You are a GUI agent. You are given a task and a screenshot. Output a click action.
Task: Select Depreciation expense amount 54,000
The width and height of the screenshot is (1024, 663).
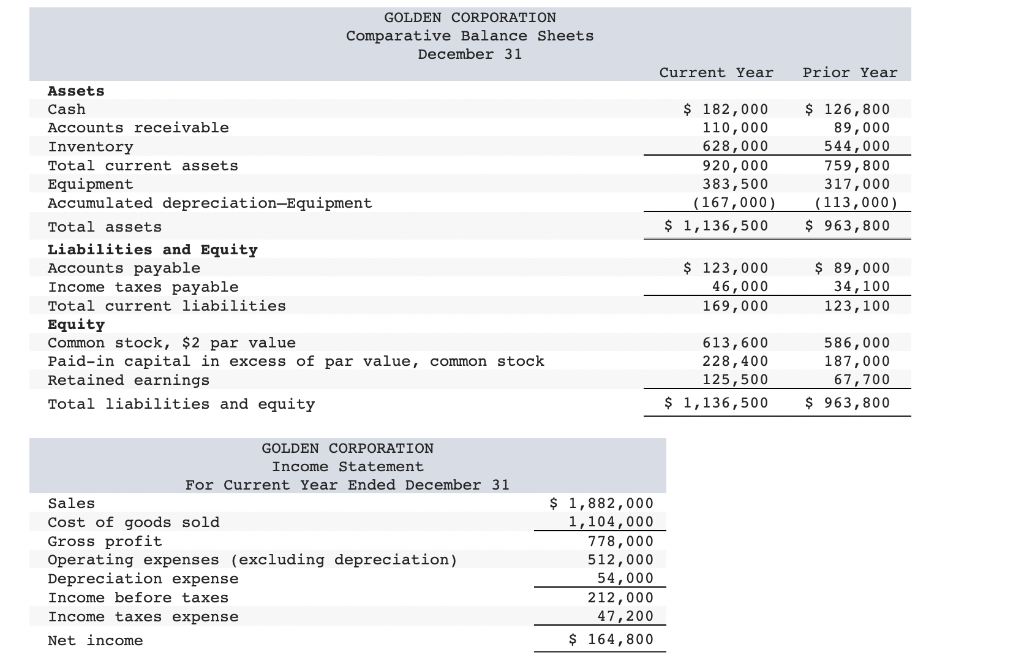(625, 578)
